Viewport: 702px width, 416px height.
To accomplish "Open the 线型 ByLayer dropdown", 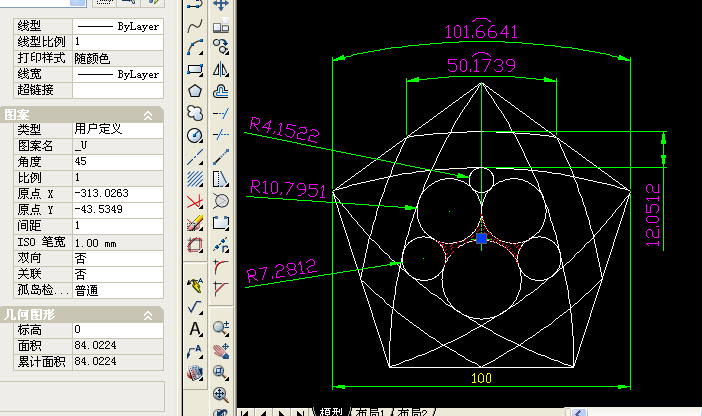I will click(x=118, y=26).
